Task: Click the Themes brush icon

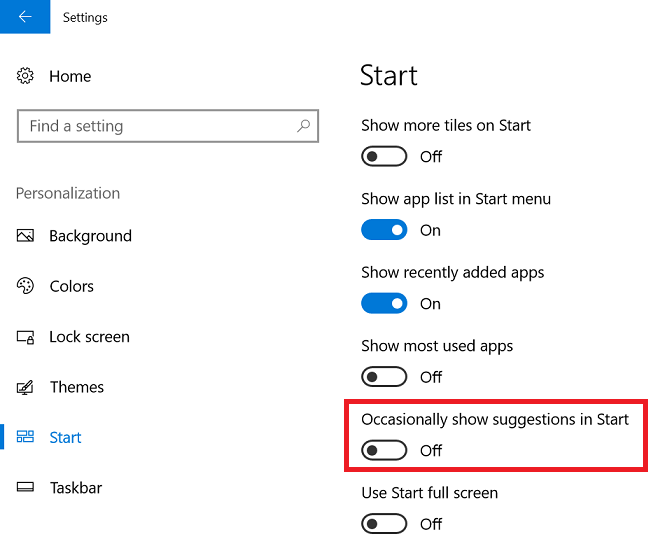Action: [25, 387]
